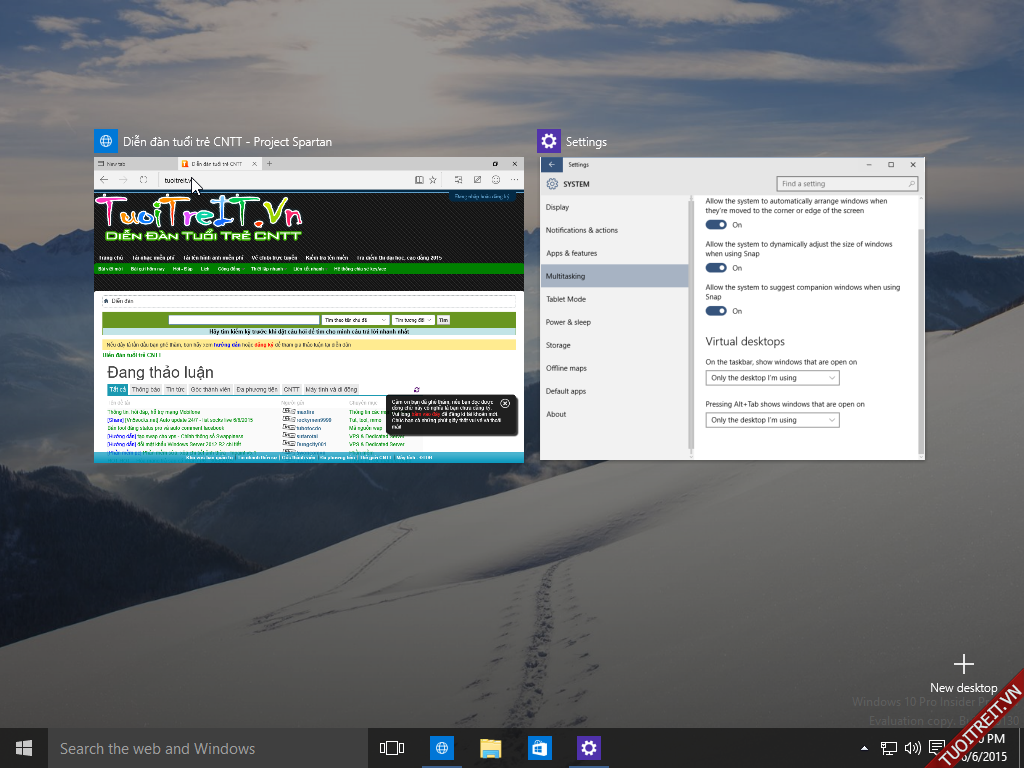1024x768 pixels.
Task: Click the Task View taskbar icon
Action: (x=392, y=748)
